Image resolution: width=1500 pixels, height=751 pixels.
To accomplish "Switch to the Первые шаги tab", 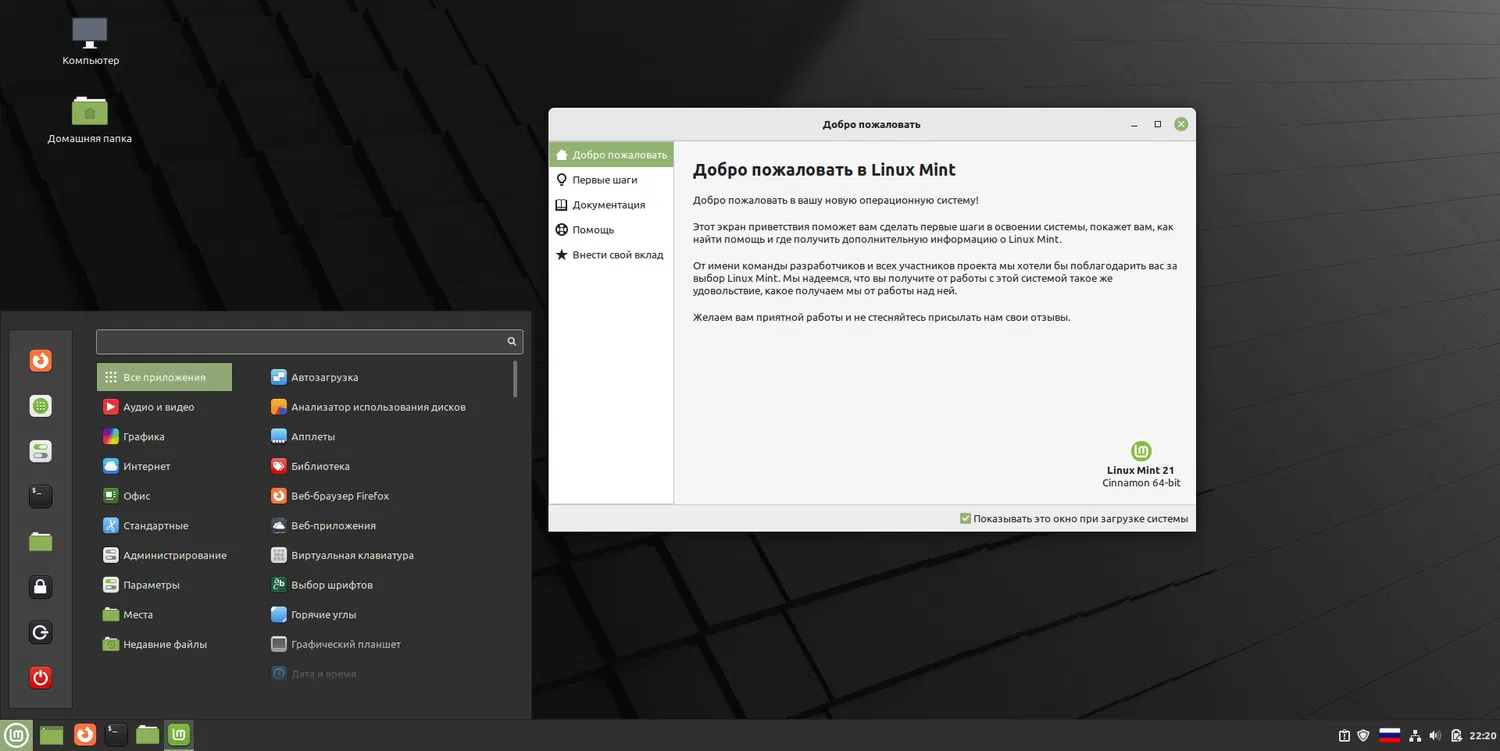I will 611,180.
